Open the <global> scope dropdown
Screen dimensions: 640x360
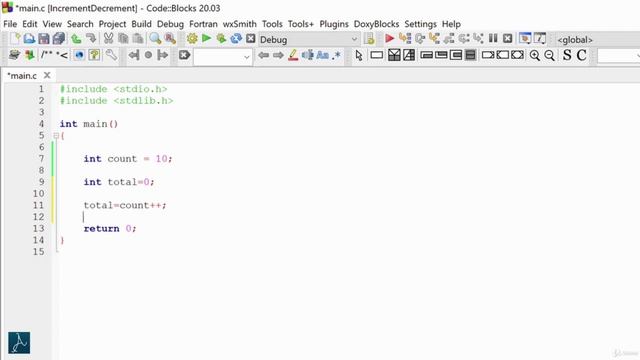[x=598, y=40]
